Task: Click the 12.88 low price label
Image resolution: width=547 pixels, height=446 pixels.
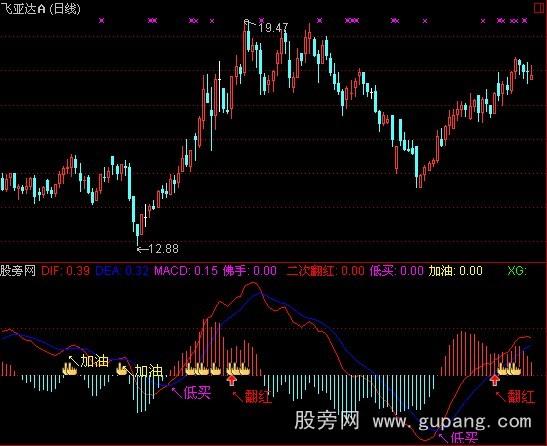Action: pos(164,249)
